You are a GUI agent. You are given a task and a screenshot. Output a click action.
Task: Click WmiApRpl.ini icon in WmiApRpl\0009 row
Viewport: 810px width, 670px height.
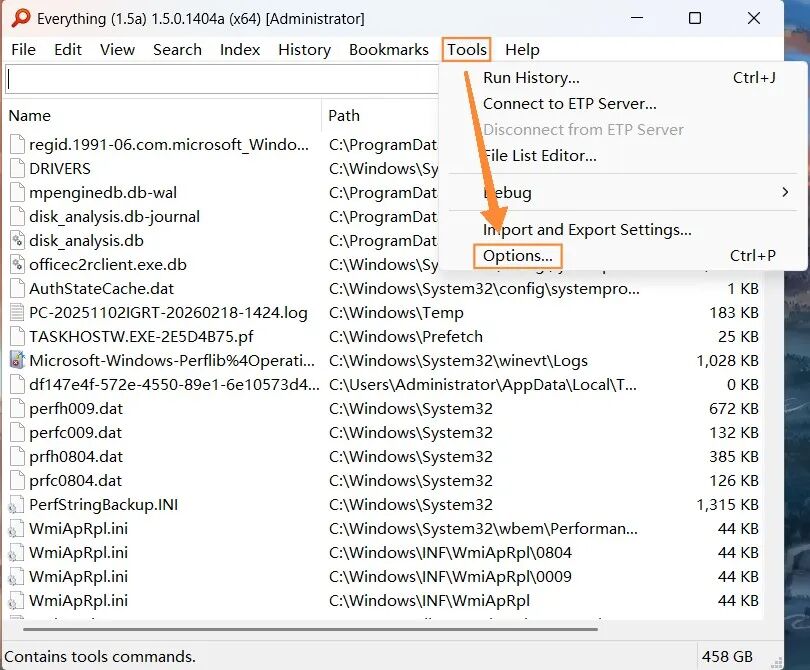point(16,576)
